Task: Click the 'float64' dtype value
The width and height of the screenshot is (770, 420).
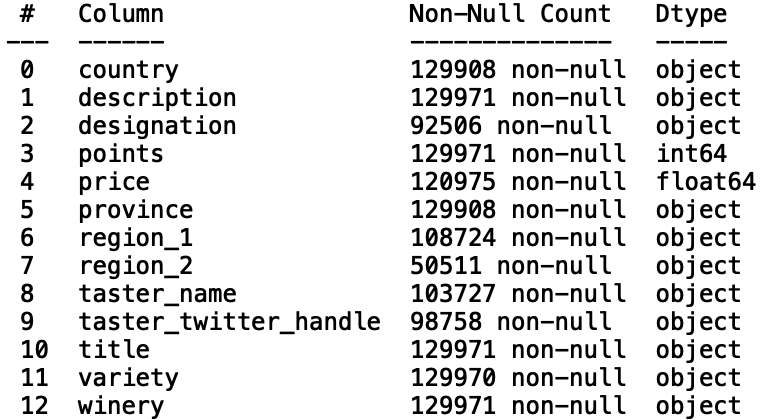Action: pos(699,183)
